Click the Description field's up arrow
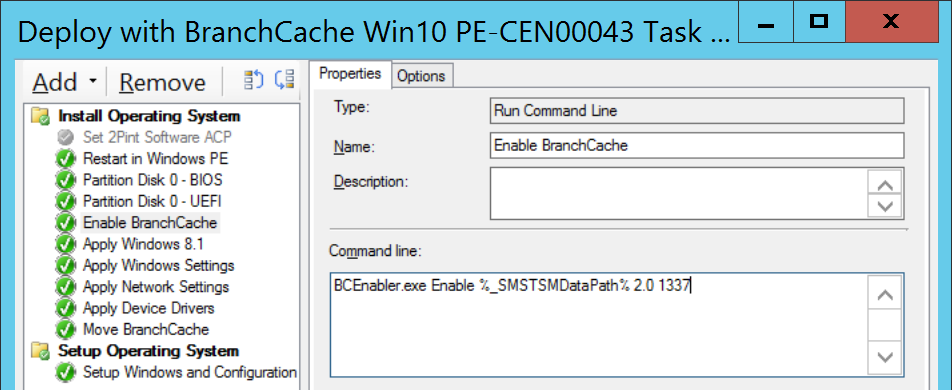This screenshot has height=390, width=952. pos(886,184)
